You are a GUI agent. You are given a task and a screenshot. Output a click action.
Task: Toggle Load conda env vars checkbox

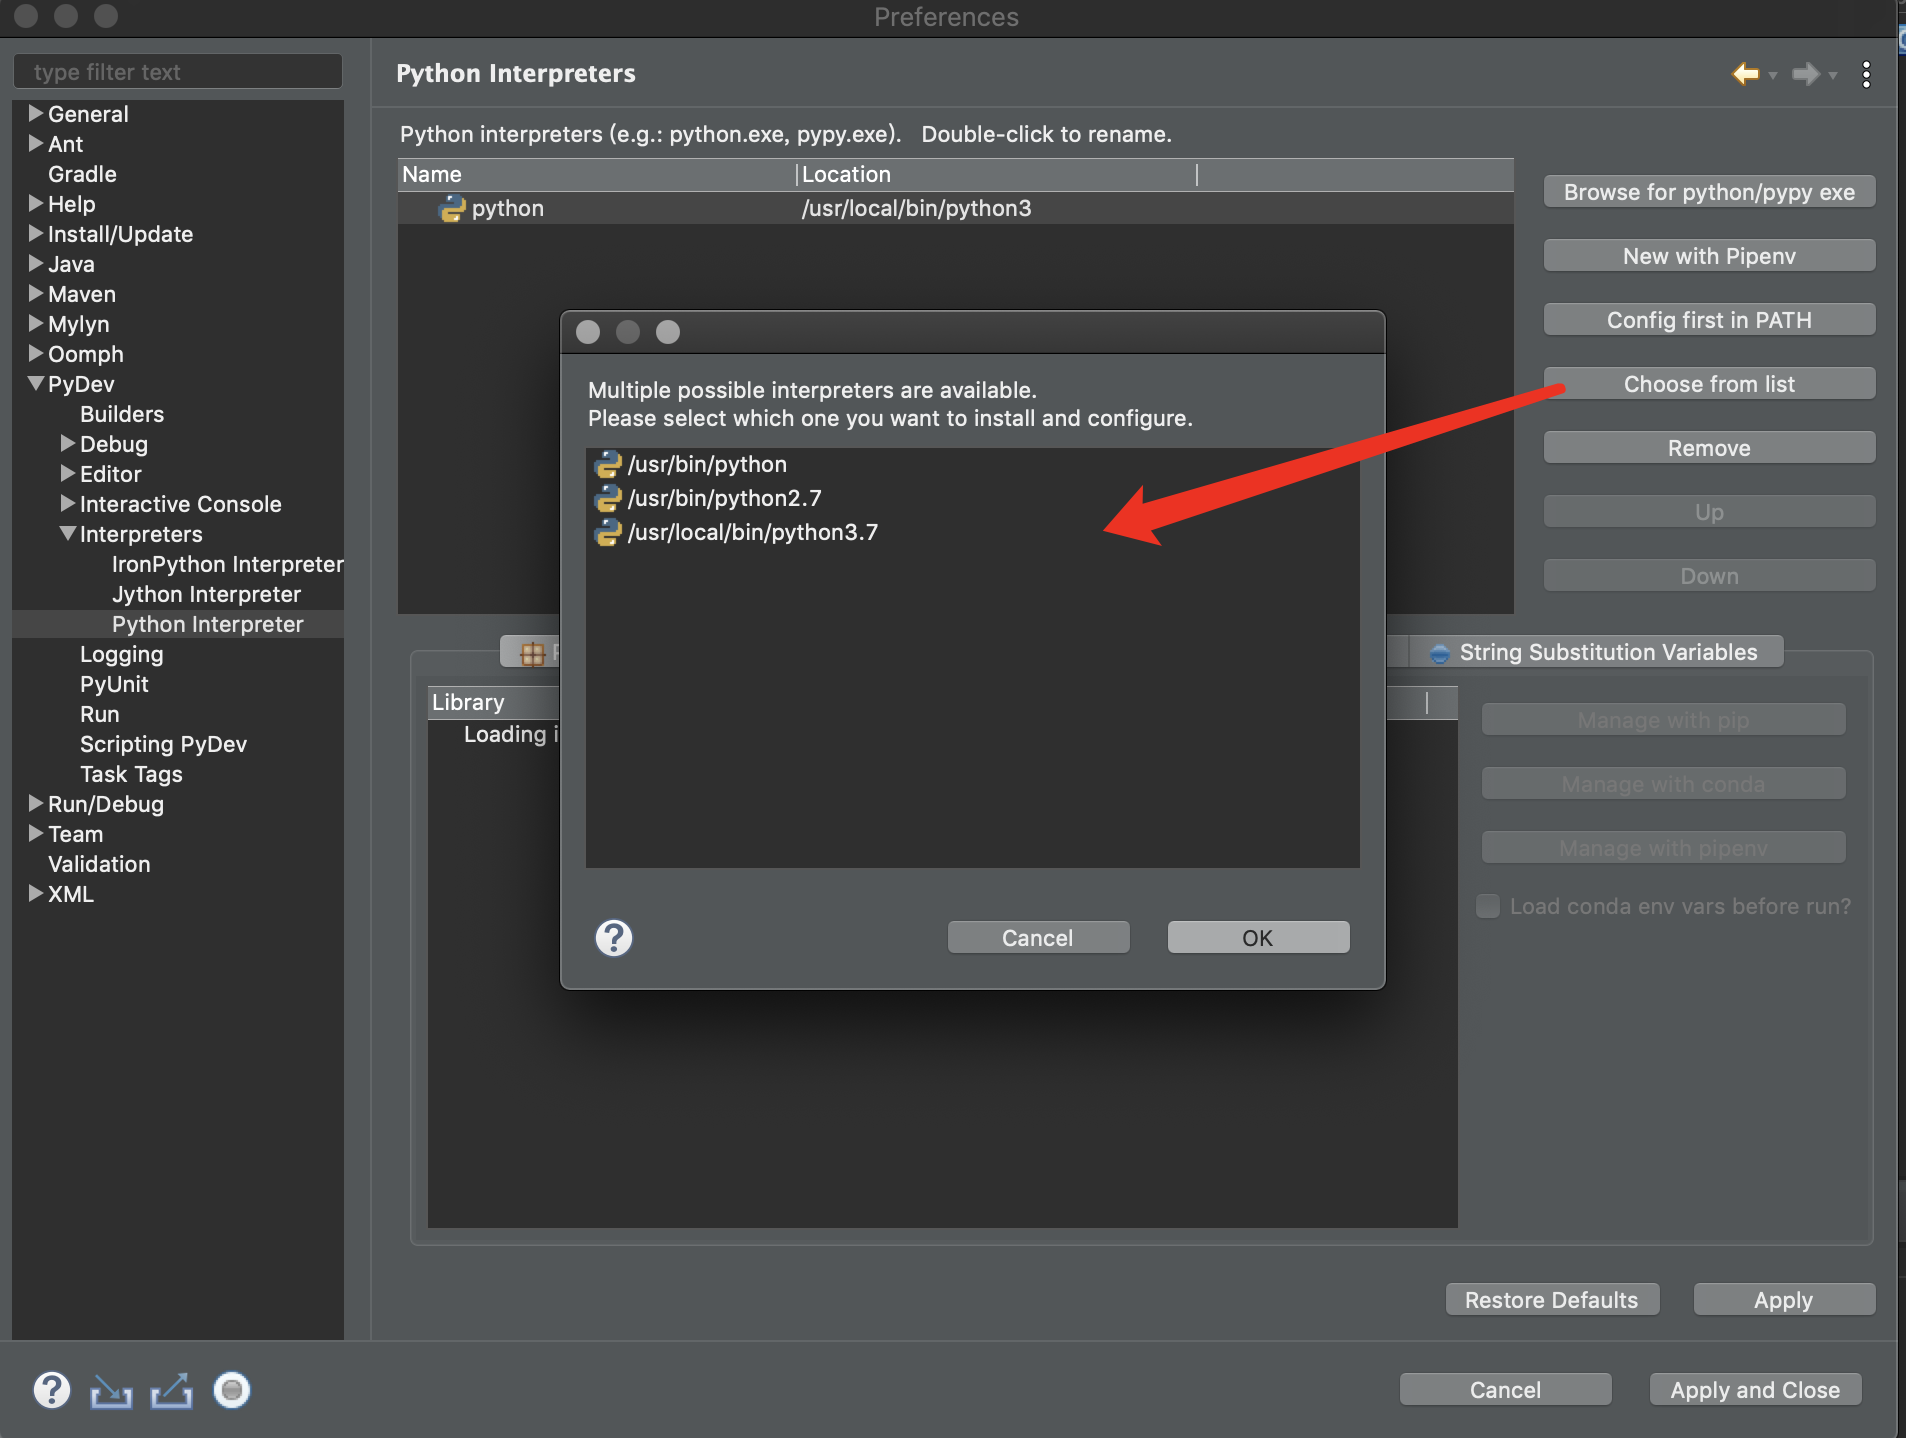(1488, 906)
